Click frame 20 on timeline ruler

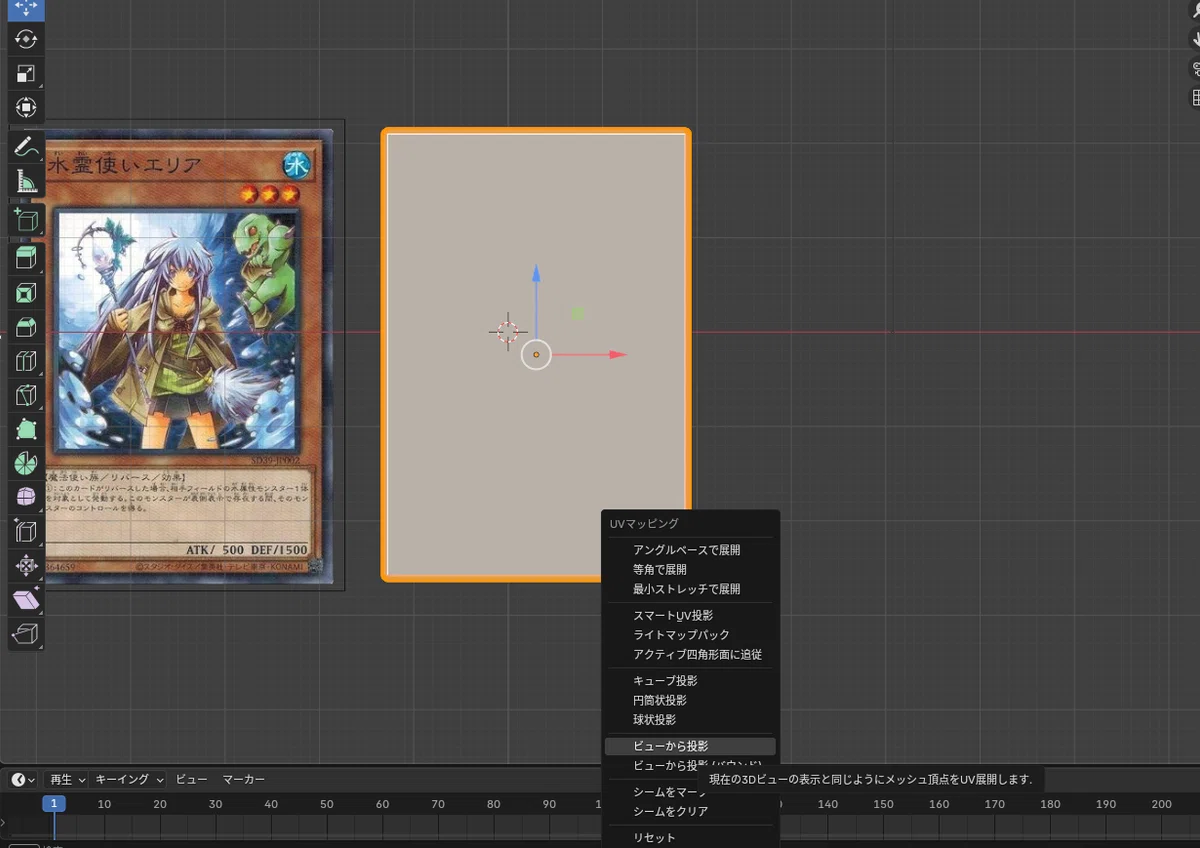tap(160, 804)
